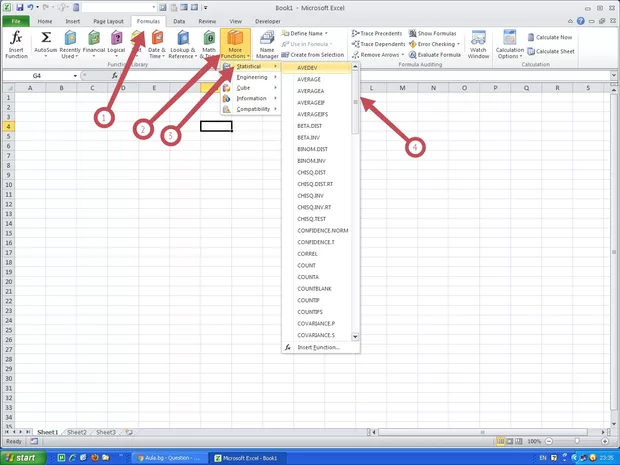
Task: Click Trace Dependents
Action: click(378, 44)
